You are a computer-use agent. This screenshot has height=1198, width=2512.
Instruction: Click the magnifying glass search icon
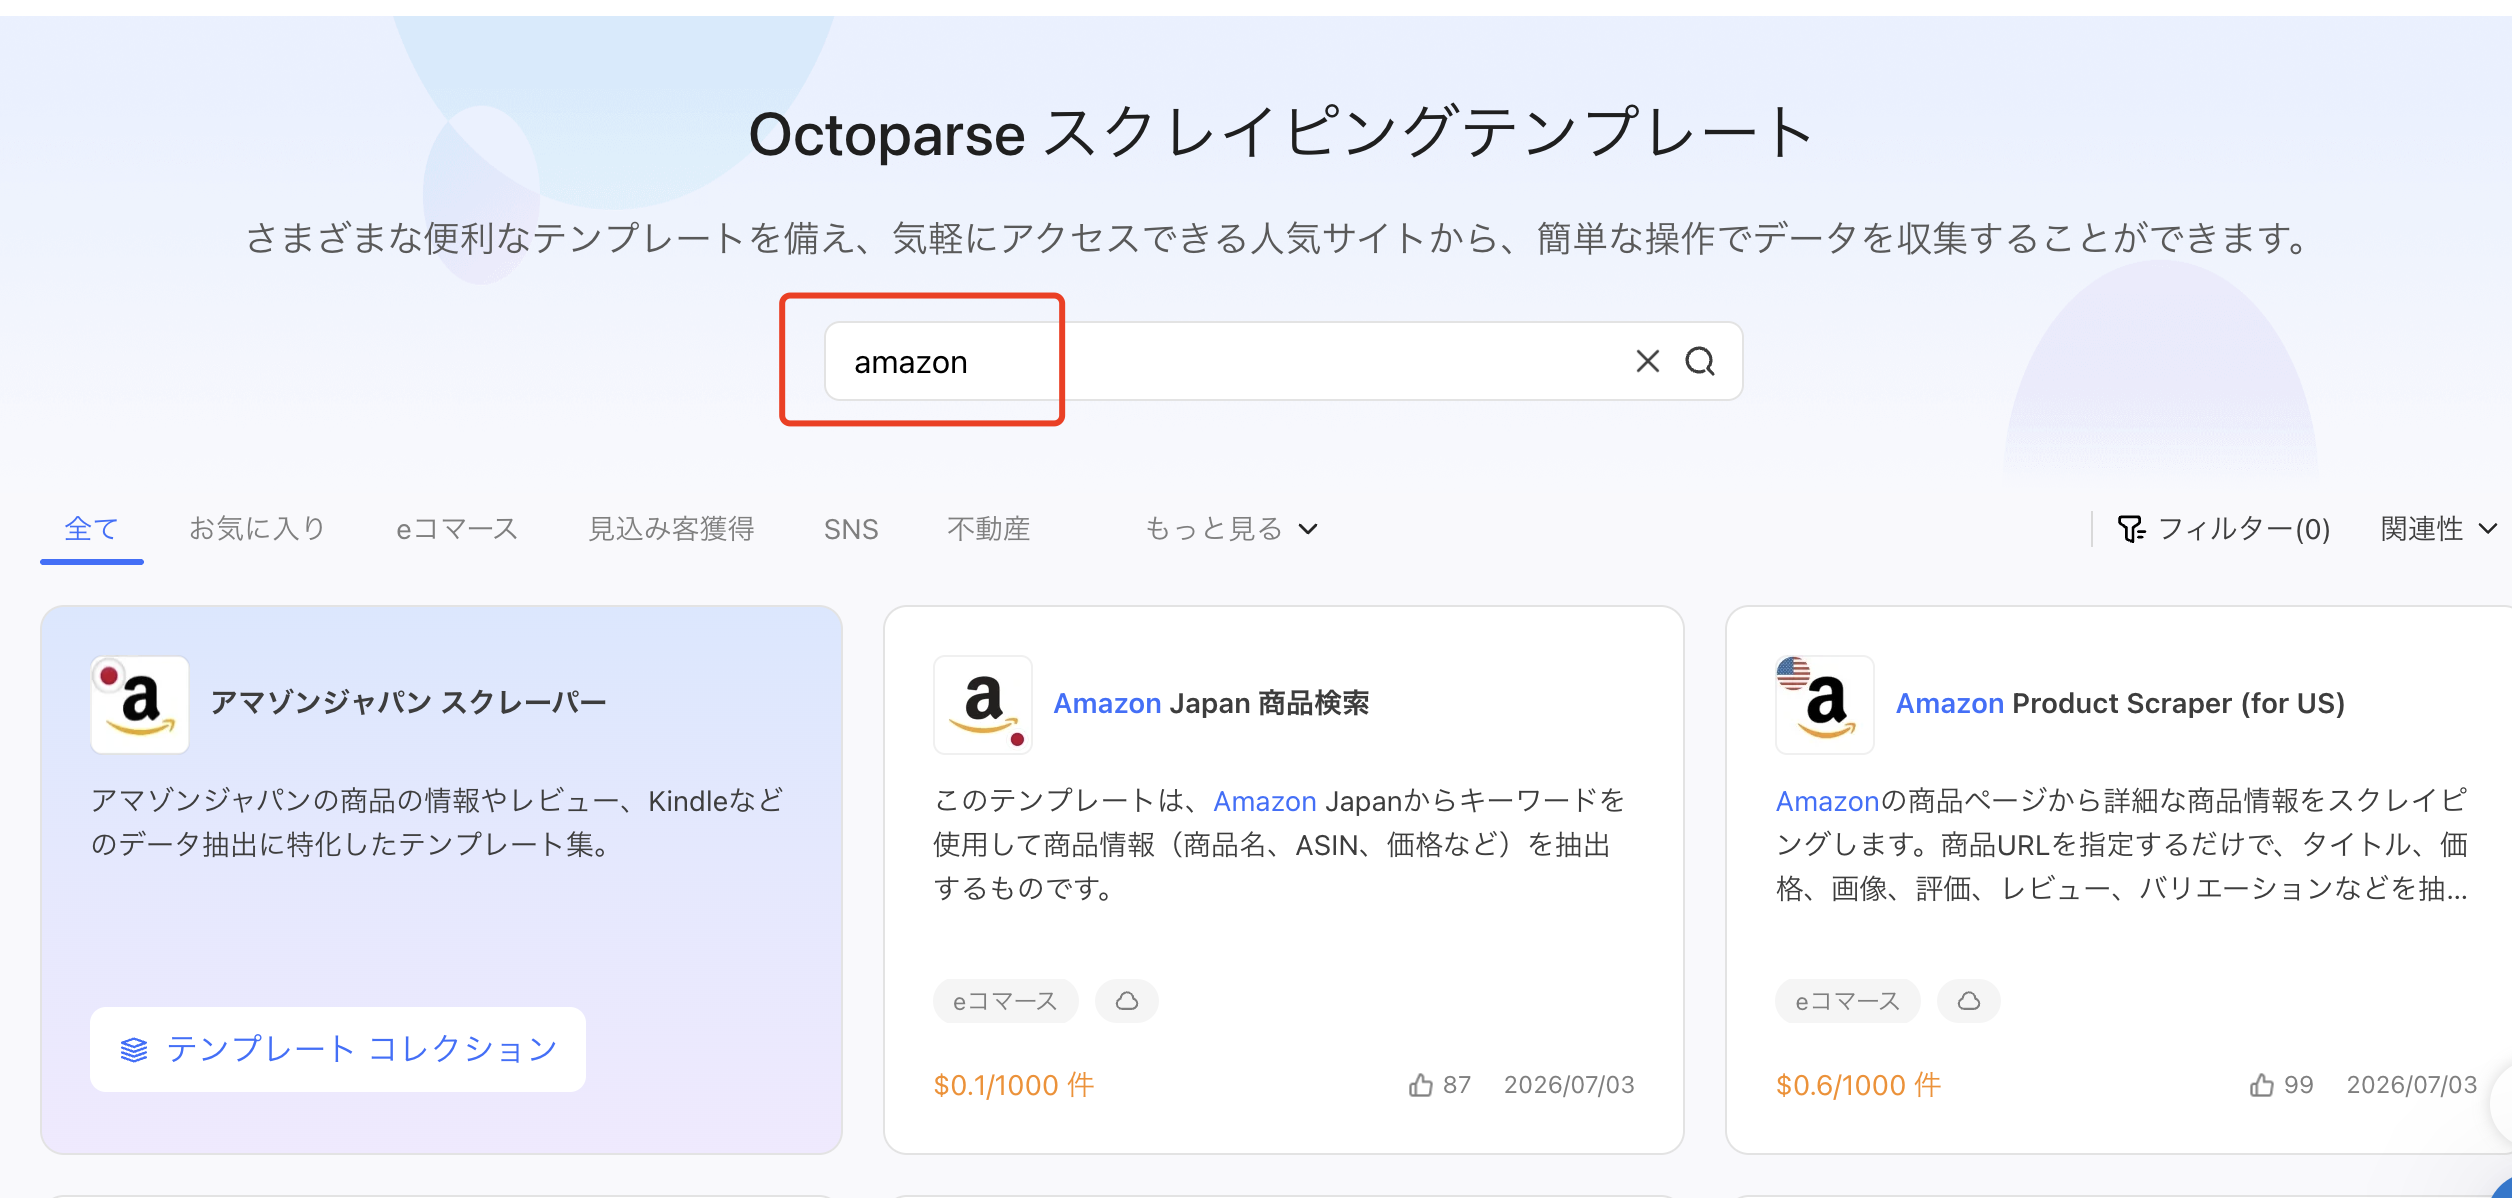[x=1700, y=361]
